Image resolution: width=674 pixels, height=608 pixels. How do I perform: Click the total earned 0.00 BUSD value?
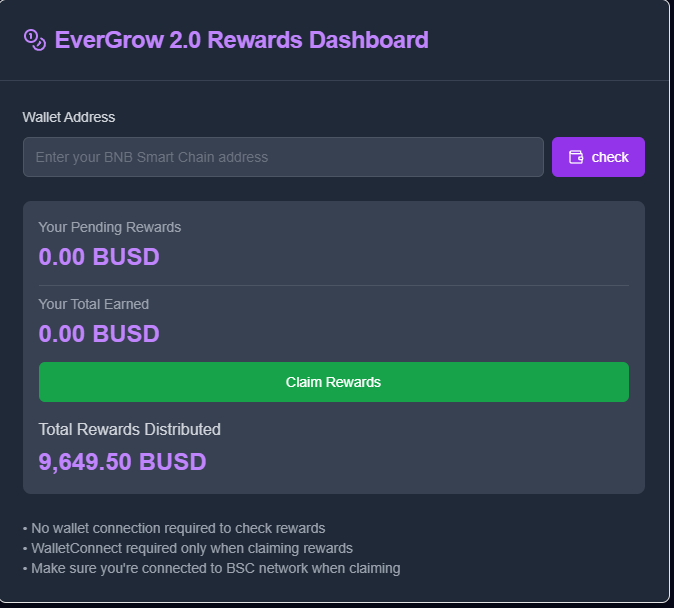pos(99,334)
